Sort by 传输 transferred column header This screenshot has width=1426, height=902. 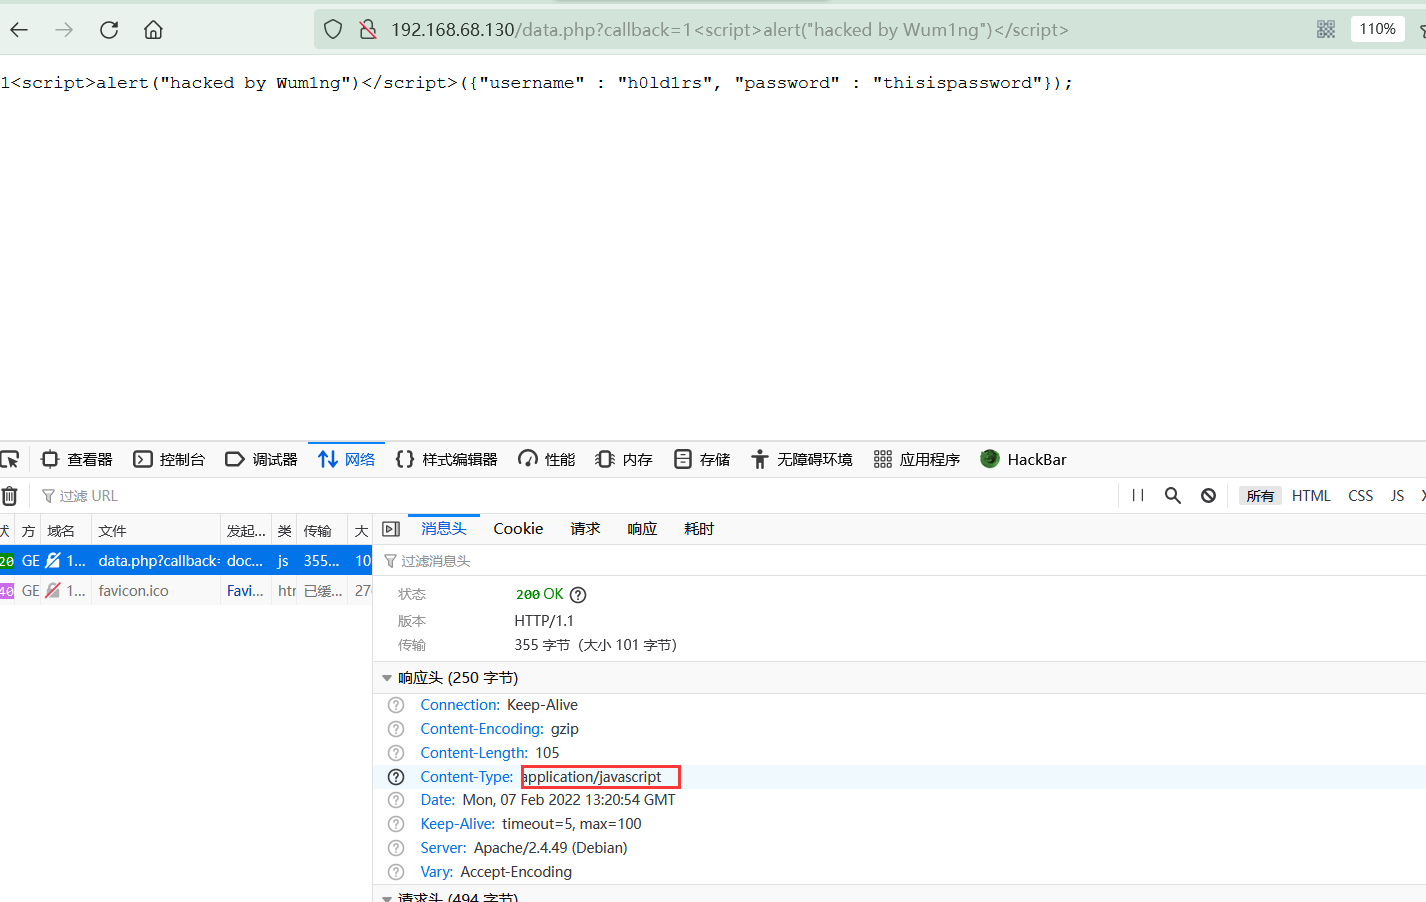(321, 531)
